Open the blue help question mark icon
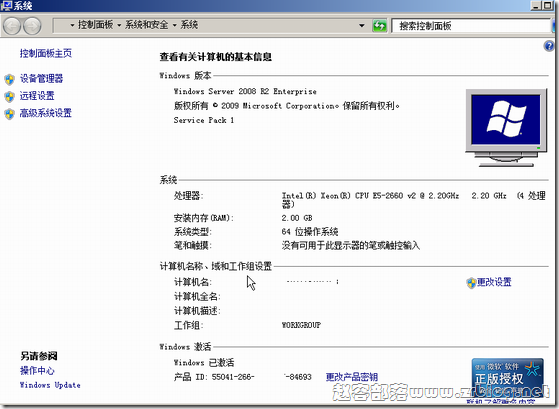This screenshot has height=409, width=559. (549, 46)
